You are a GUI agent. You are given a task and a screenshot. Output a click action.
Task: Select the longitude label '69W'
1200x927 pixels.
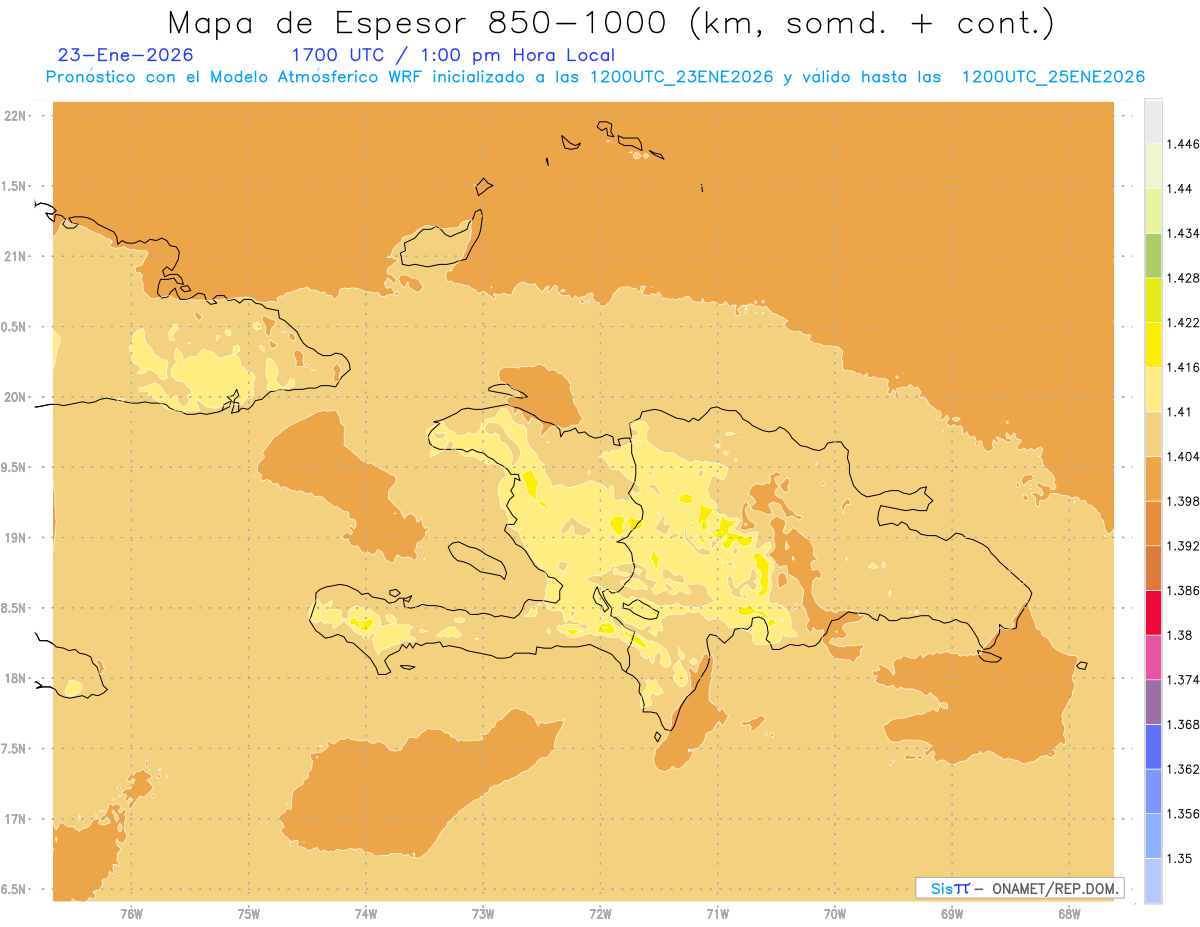[952, 914]
